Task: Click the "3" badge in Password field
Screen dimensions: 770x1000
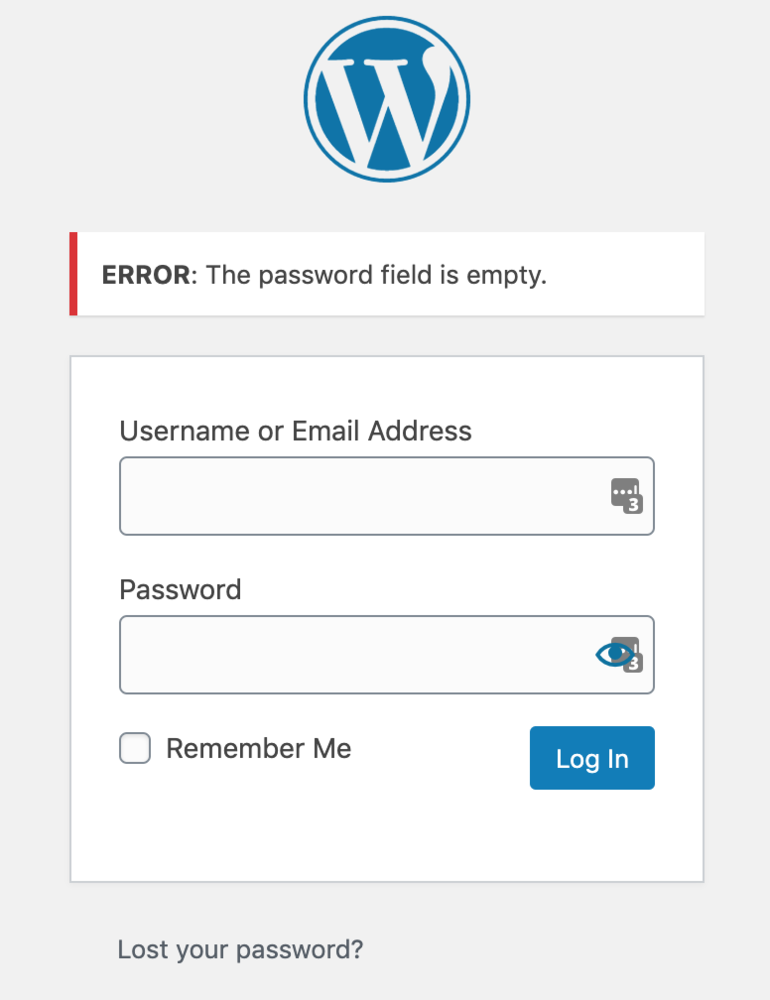Action: [x=634, y=664]
